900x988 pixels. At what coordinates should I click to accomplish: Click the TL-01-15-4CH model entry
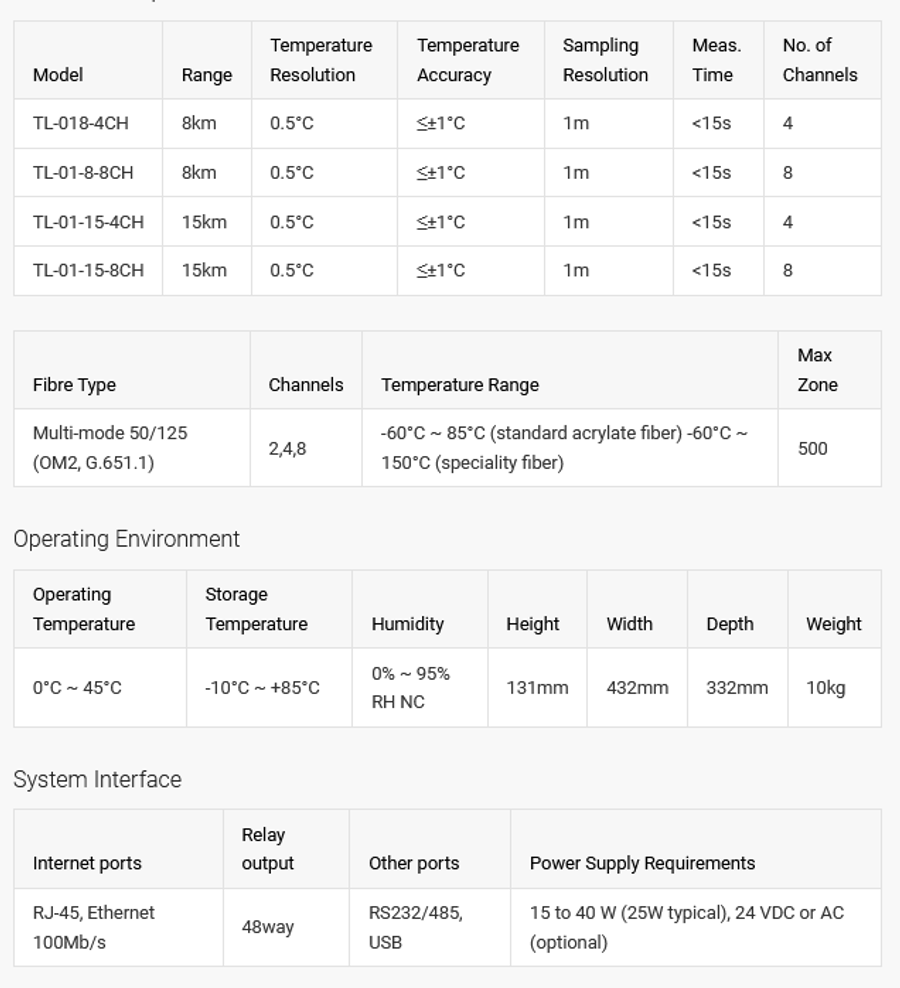[x=88, y=221]
